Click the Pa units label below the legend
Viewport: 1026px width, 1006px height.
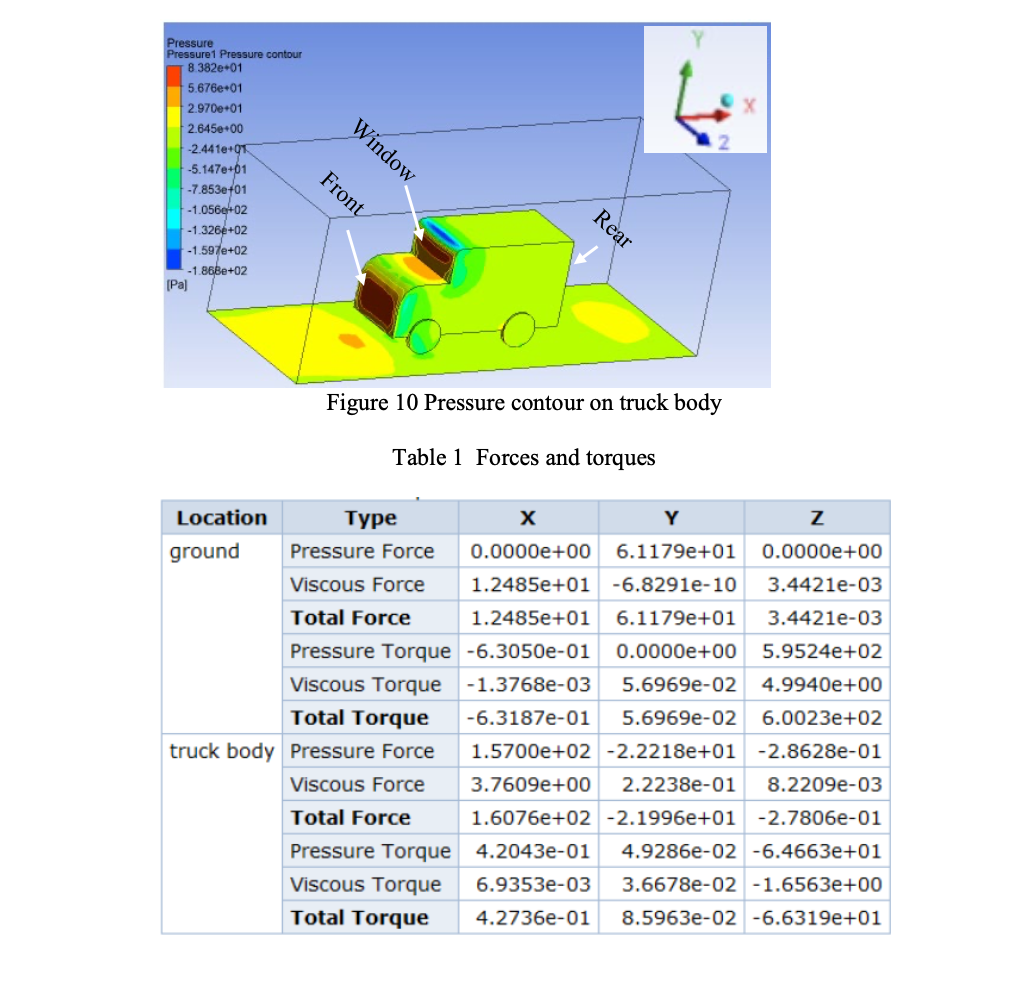click(x=178, y=282)
